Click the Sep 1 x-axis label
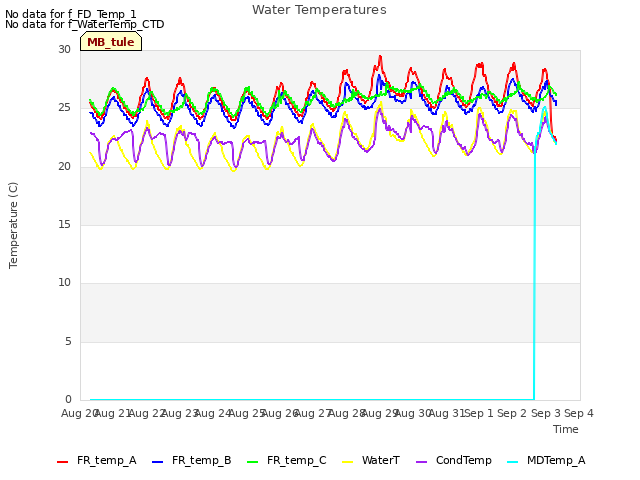The image size is (640, 480). click(479, 413)
